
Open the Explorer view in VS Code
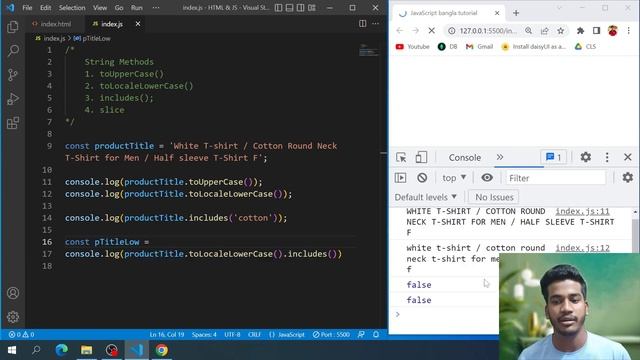(13, 27)
